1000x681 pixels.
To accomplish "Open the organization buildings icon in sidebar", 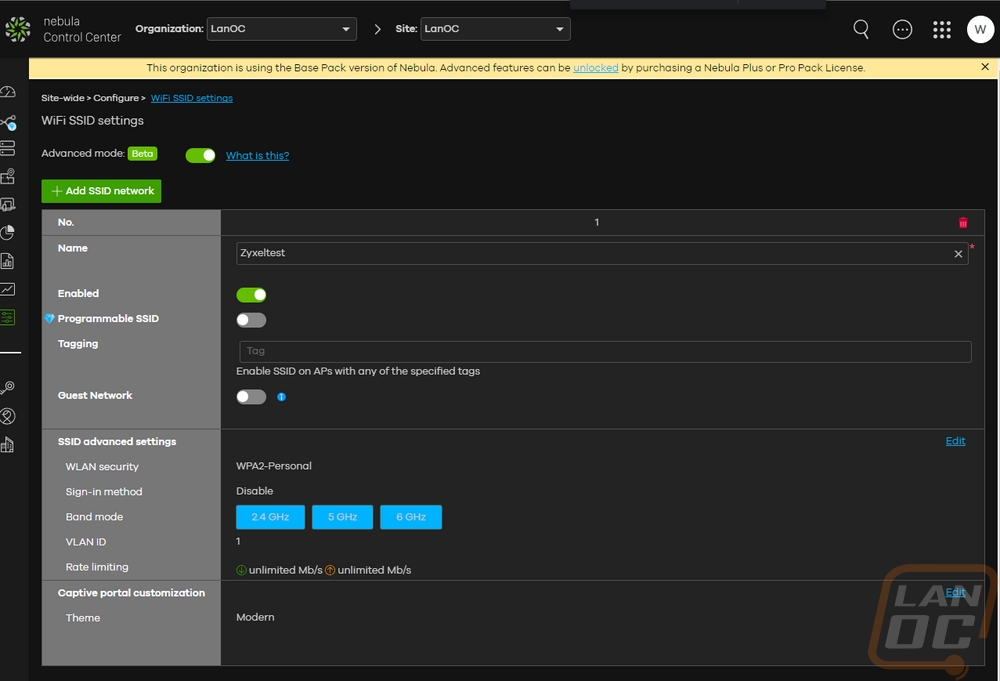I will coord(8,444).
